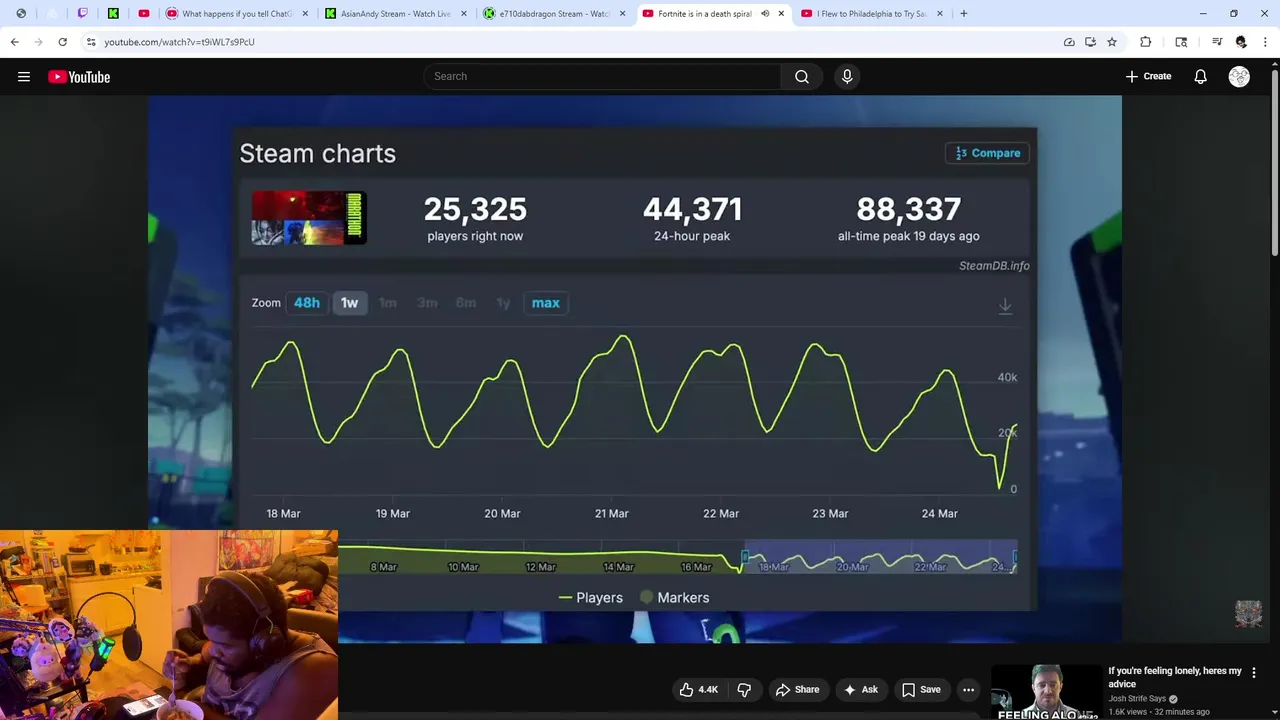
Task: Select the 48h zoom range
Action: (x=307, y=303)
